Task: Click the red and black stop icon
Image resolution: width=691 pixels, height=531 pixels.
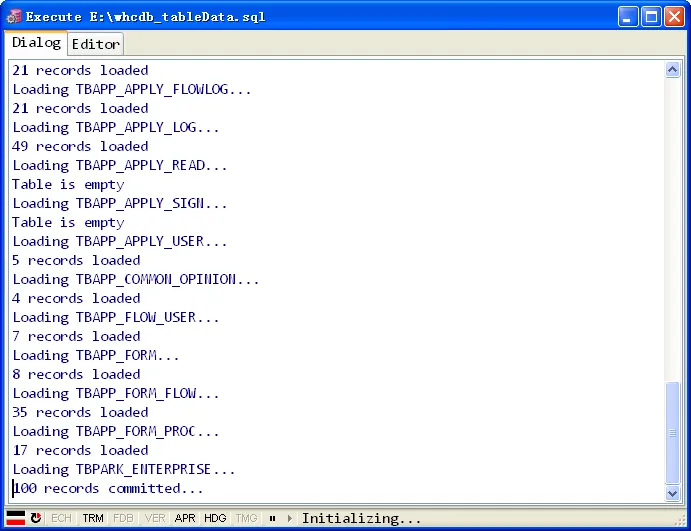Action: pyautogui.click(x=15, y=518)
